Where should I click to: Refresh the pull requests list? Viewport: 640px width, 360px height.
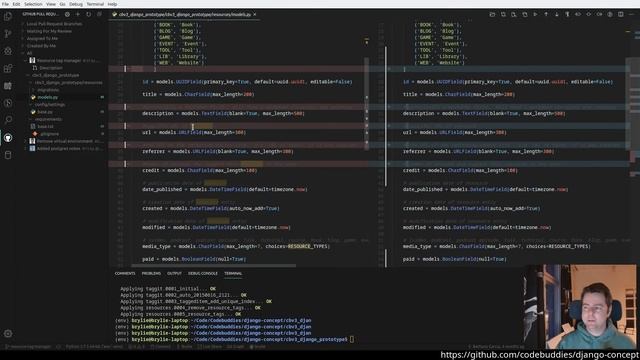click(89, 14)
